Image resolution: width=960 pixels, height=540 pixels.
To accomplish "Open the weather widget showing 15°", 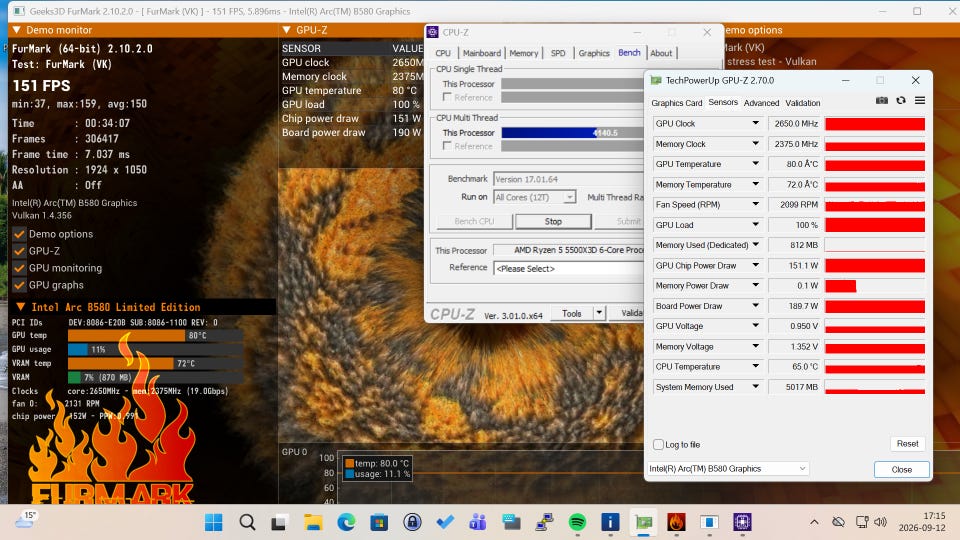I will (x=26, y=519).
